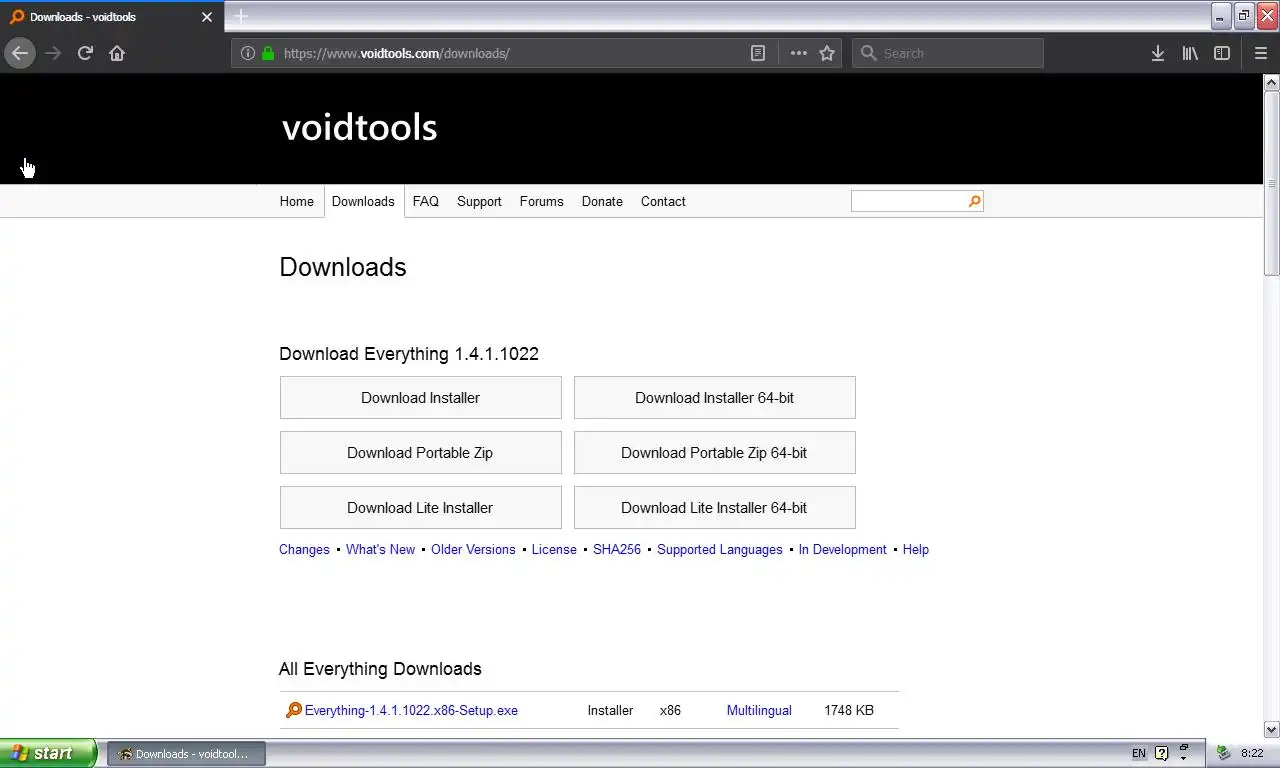Click the voidtools site logo
1280x768 pixels.
click(x=360, y=127)
